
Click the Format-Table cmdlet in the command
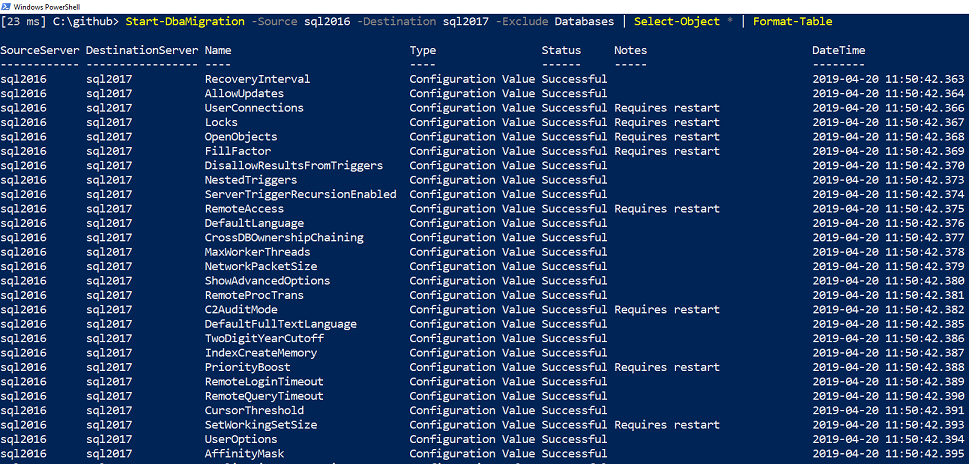(792, 21)
